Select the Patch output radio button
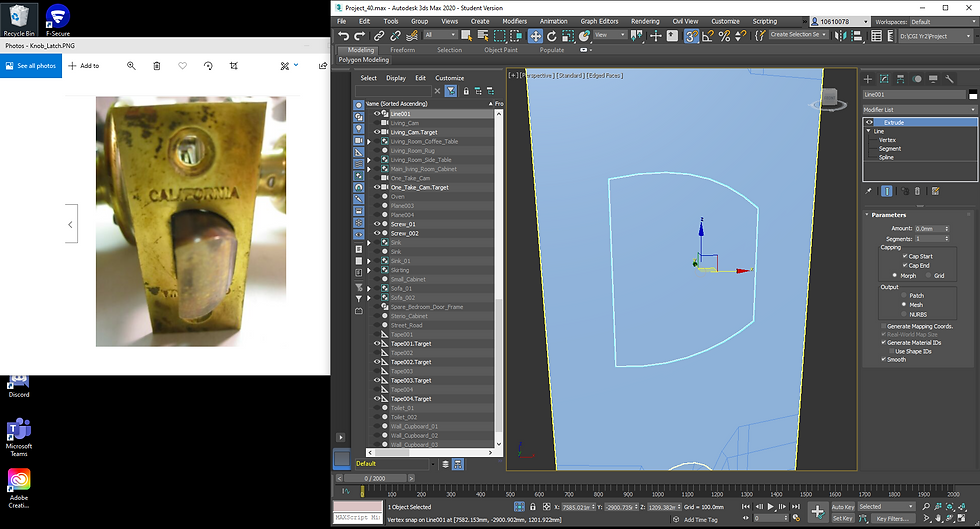Screen dimensions: 980x529 (903, 295)
